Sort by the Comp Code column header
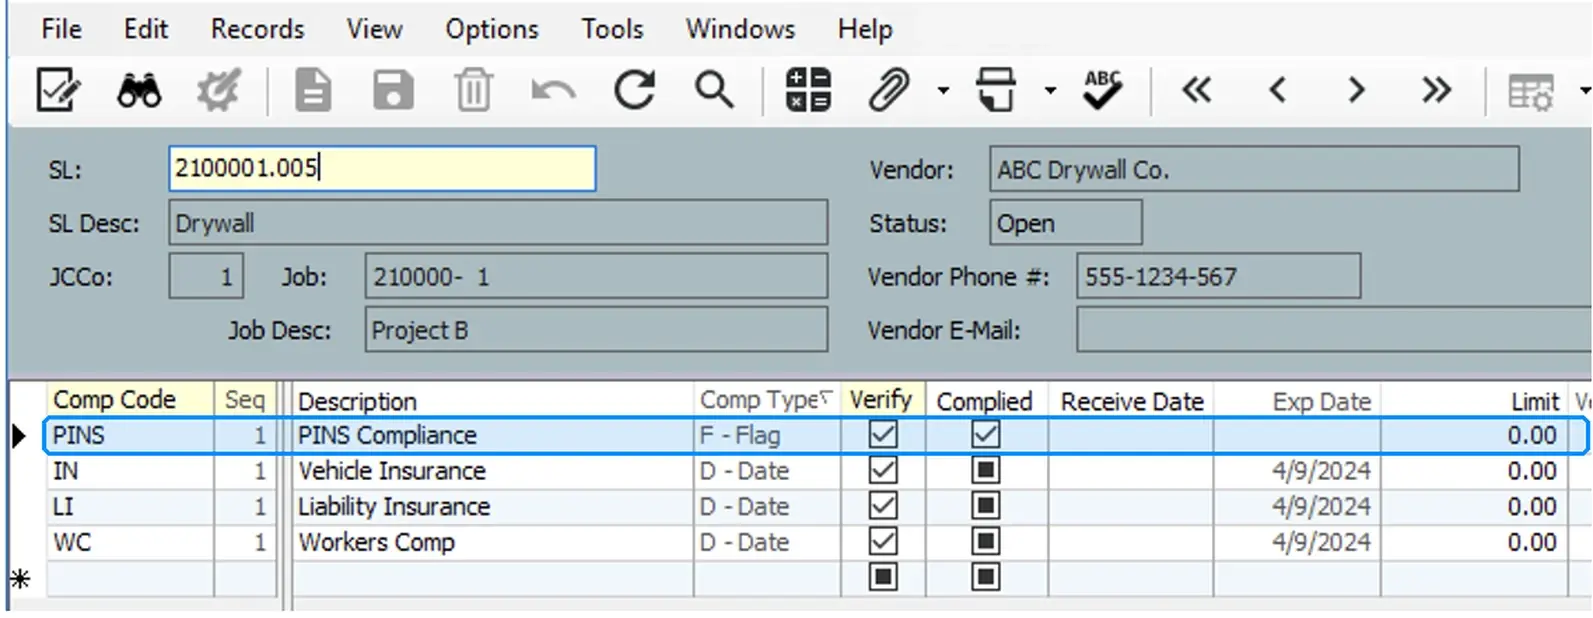The width and height of the screenshot is (1593, 618). (130, 399)
